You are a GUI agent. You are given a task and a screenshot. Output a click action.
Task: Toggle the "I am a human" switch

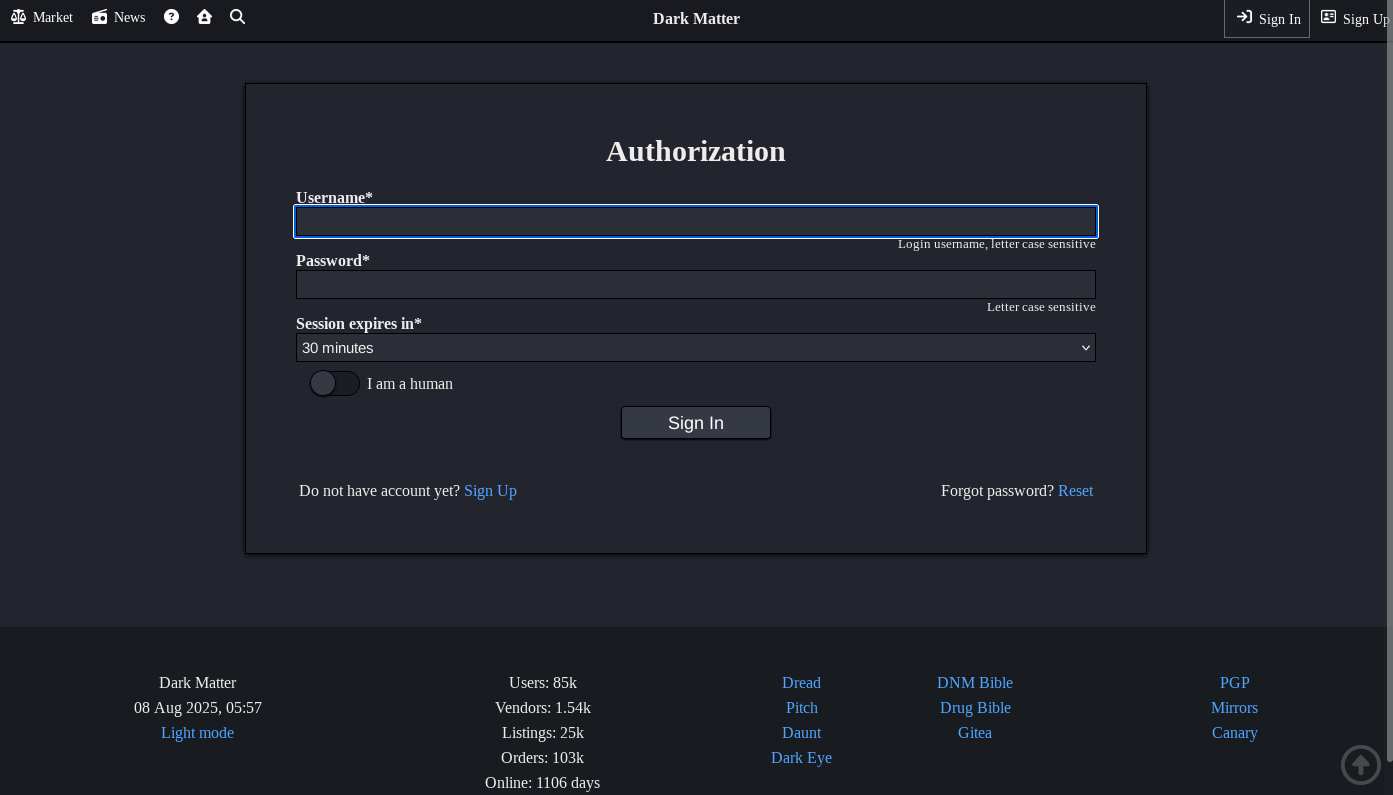pos(334,383)
